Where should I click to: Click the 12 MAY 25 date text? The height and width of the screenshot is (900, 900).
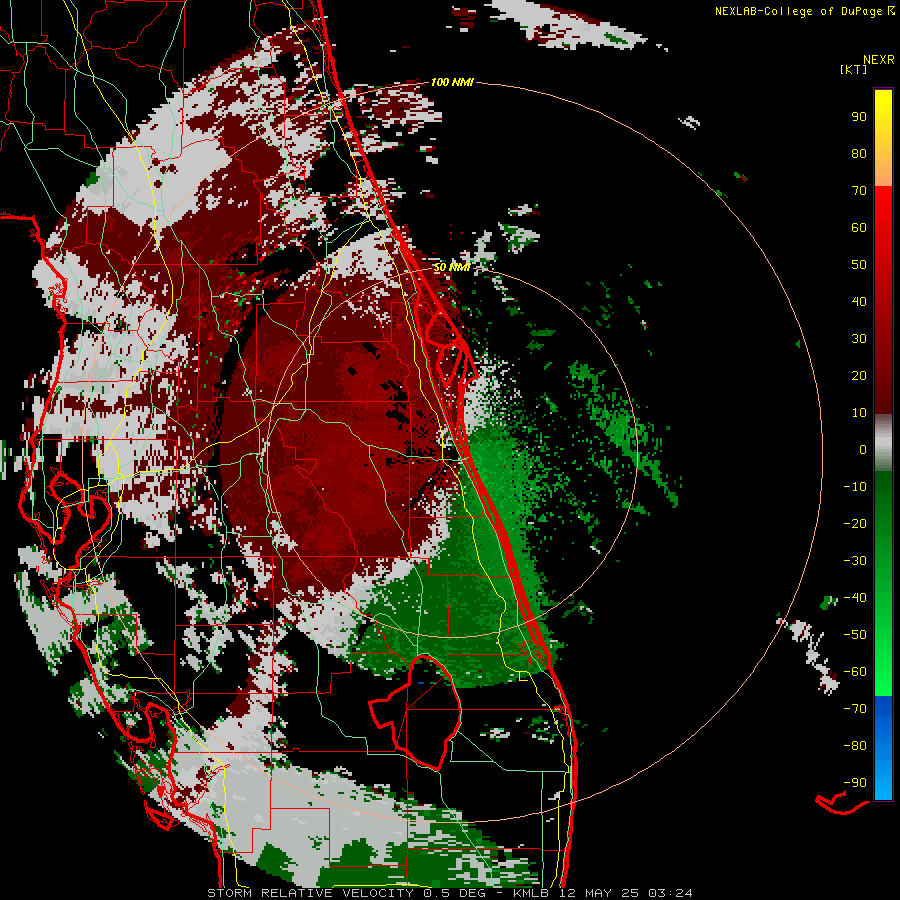click(599, 893)
